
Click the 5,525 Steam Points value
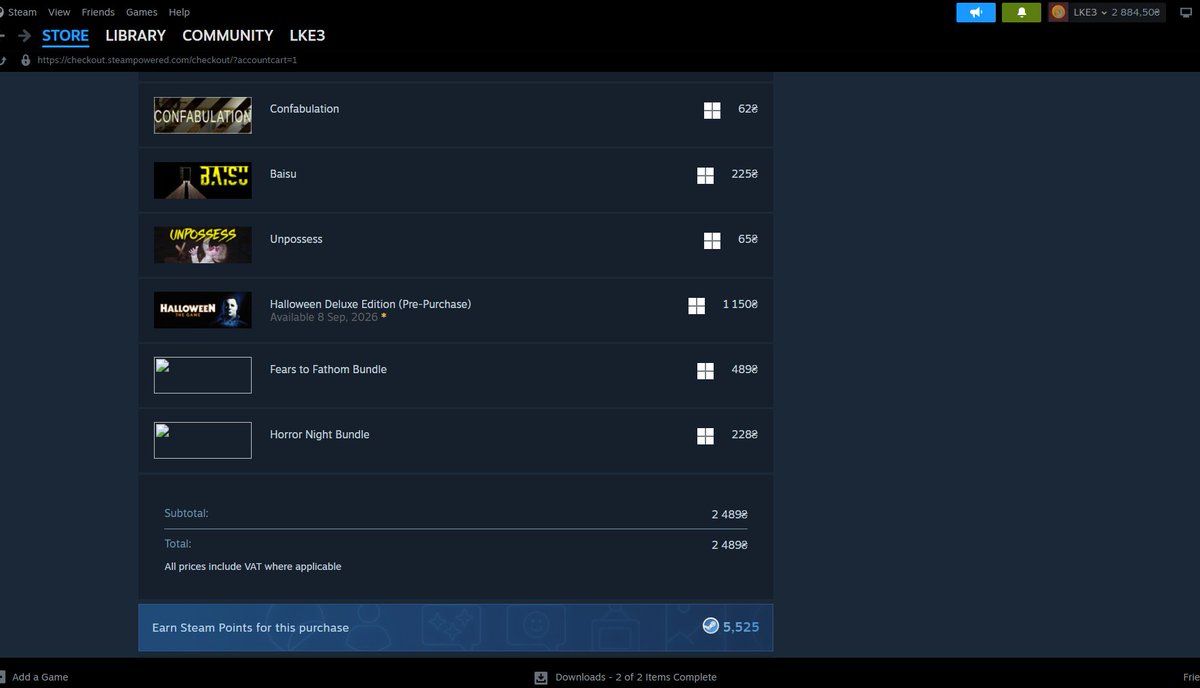tap(741, 627)
